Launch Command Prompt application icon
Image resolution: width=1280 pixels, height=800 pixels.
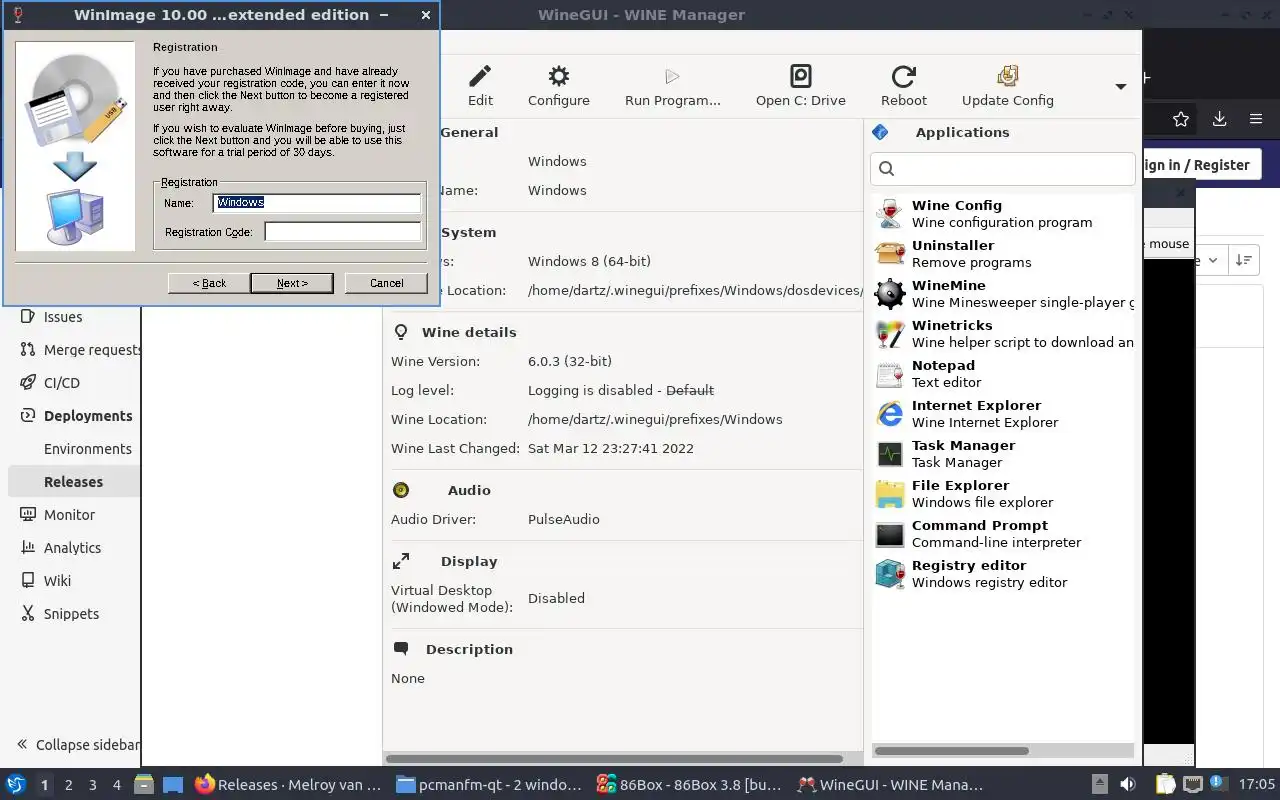(889, 533)
